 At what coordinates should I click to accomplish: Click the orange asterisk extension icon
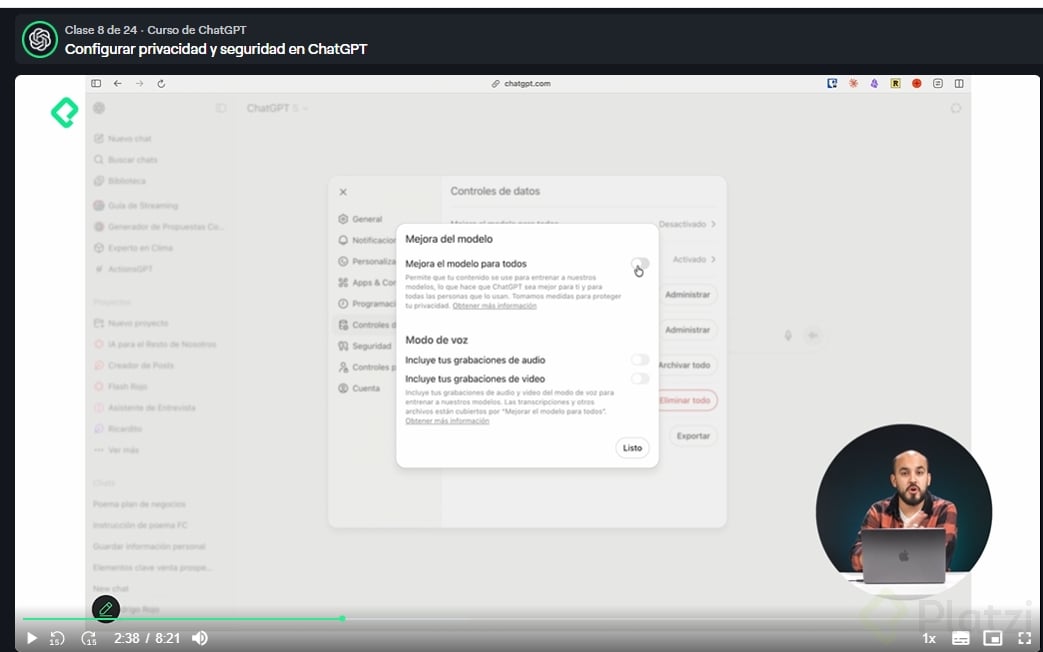(853, 83)
